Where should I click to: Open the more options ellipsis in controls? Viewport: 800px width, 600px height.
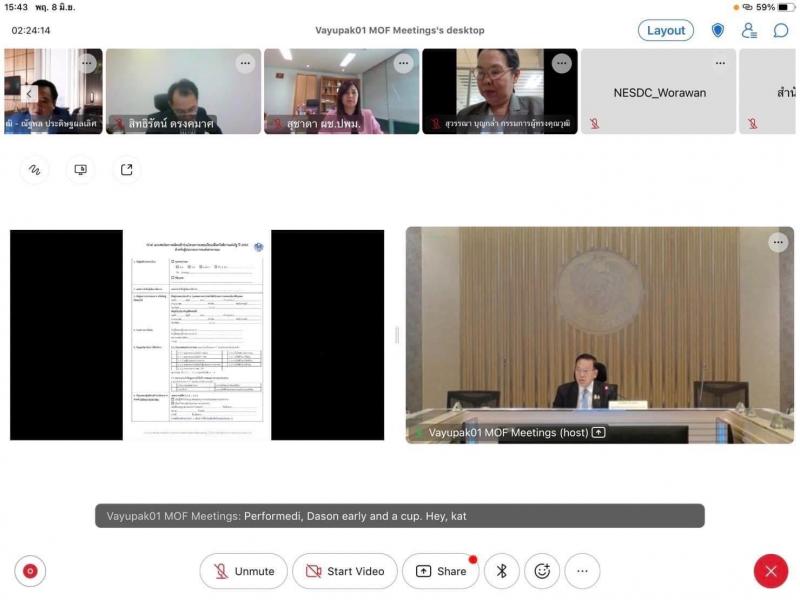pos(582,571)
